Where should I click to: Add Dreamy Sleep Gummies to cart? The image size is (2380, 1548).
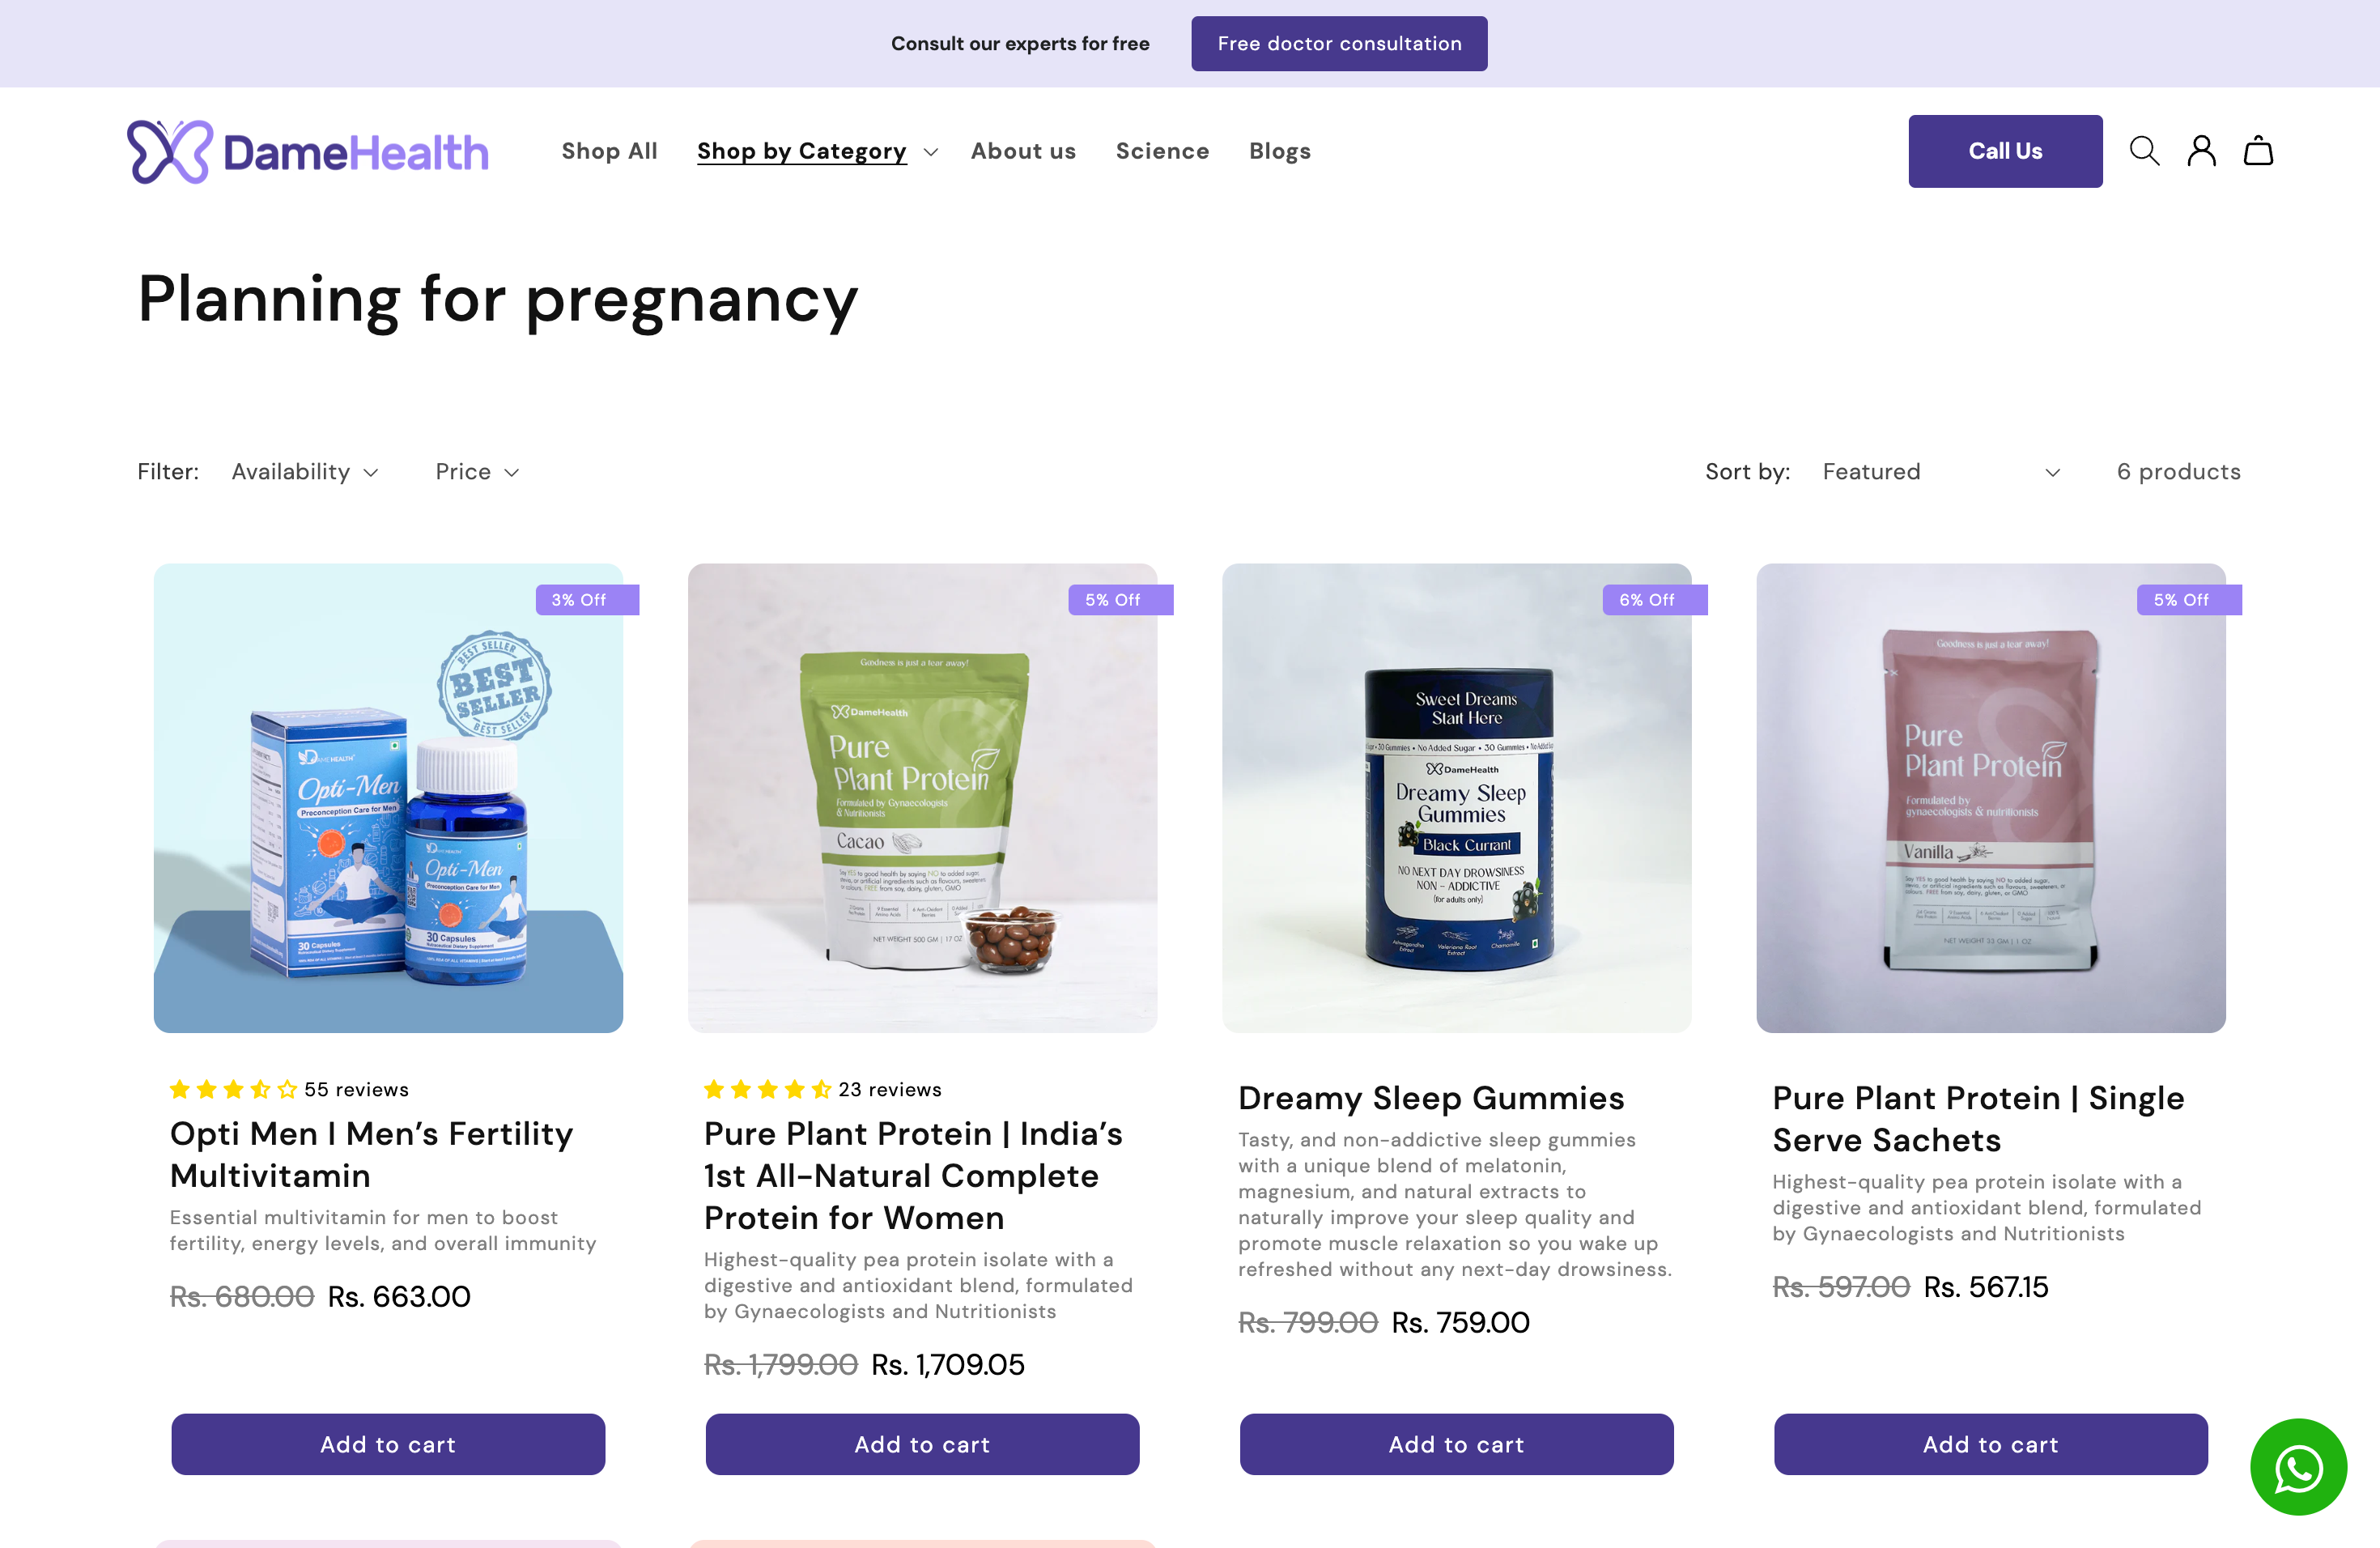(1456, 1444)
